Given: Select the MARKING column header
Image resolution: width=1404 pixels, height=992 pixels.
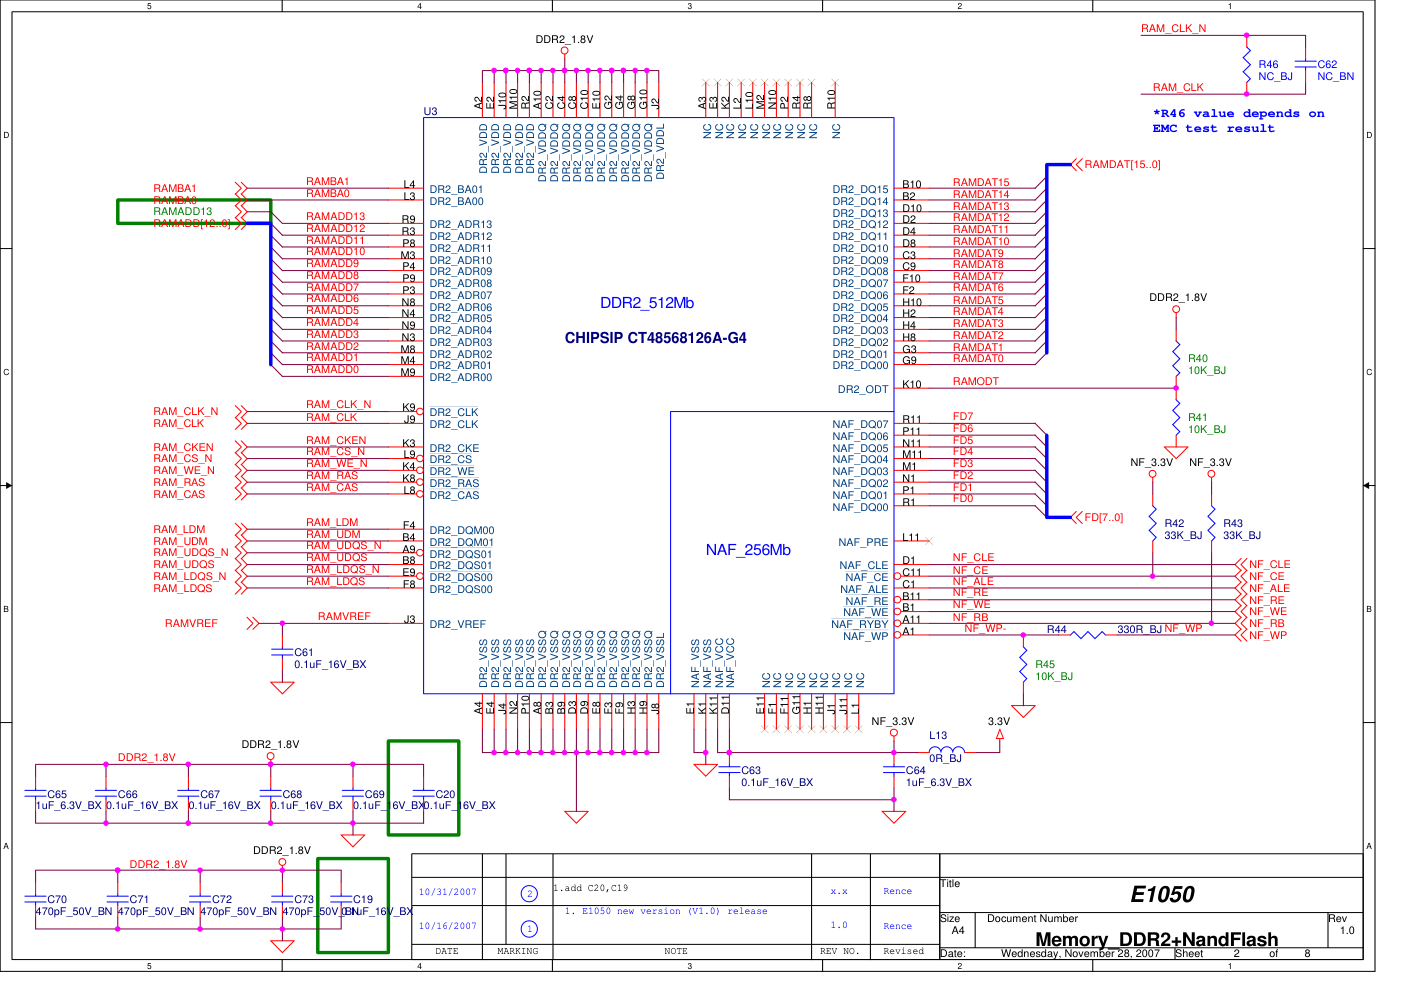Looking at the screenshot, I should pos(517,951).
